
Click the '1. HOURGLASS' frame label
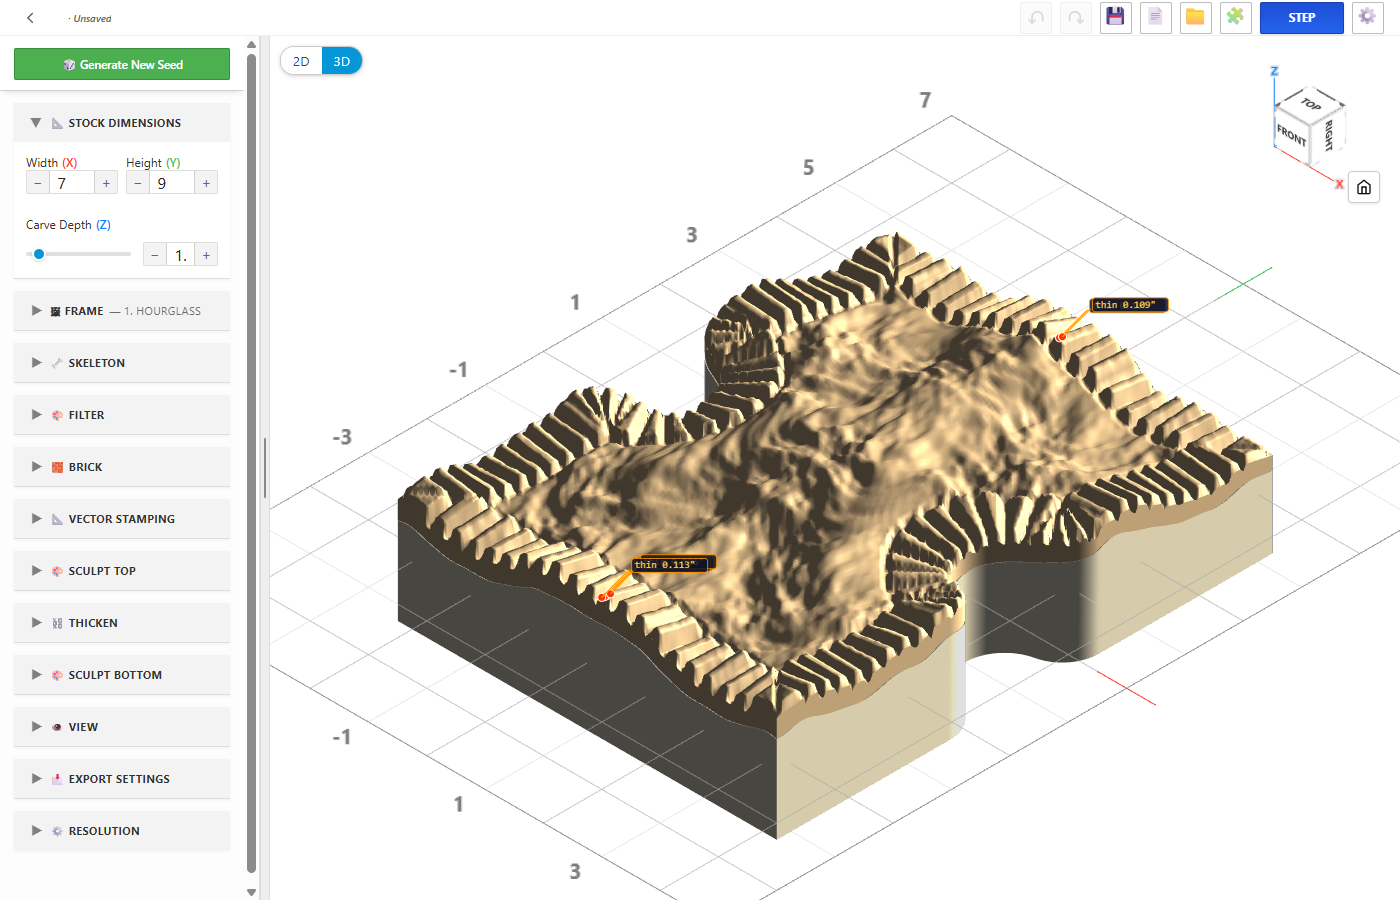click(163, 311)
